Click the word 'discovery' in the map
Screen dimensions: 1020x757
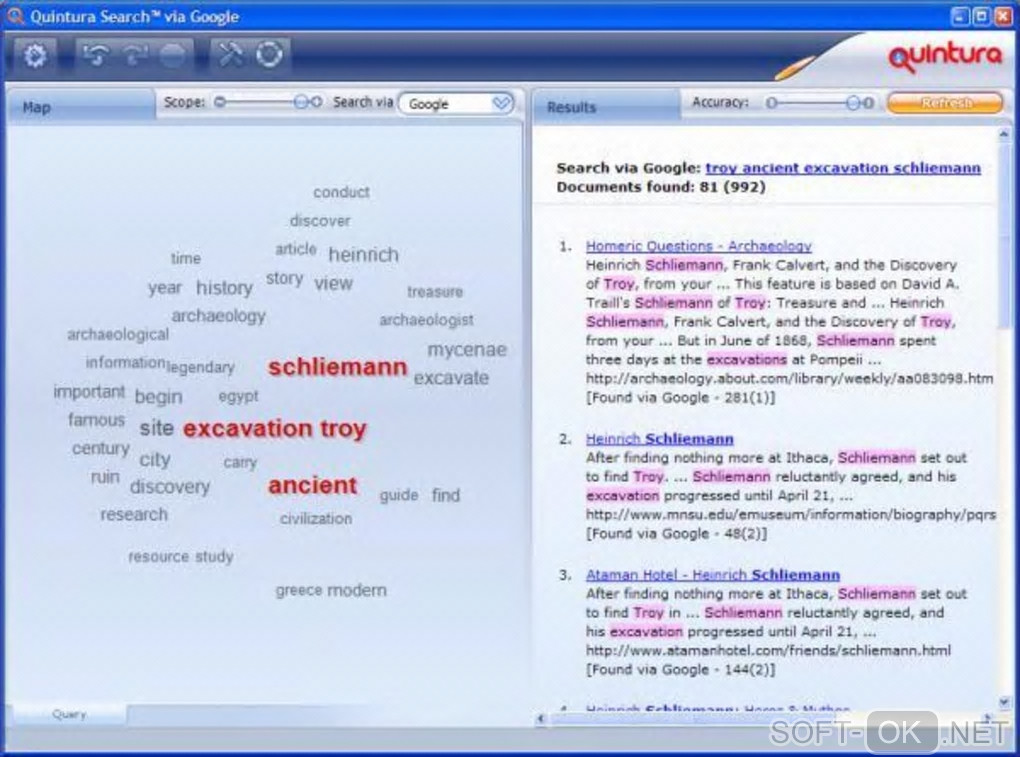coord(170,486)
